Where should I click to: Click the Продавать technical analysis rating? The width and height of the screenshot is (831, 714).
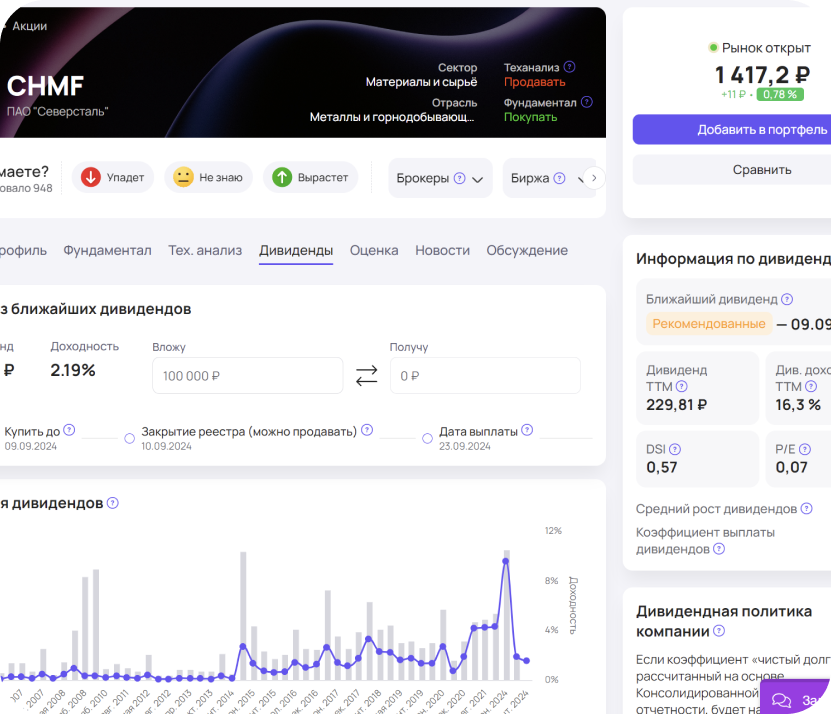point(534,82)
